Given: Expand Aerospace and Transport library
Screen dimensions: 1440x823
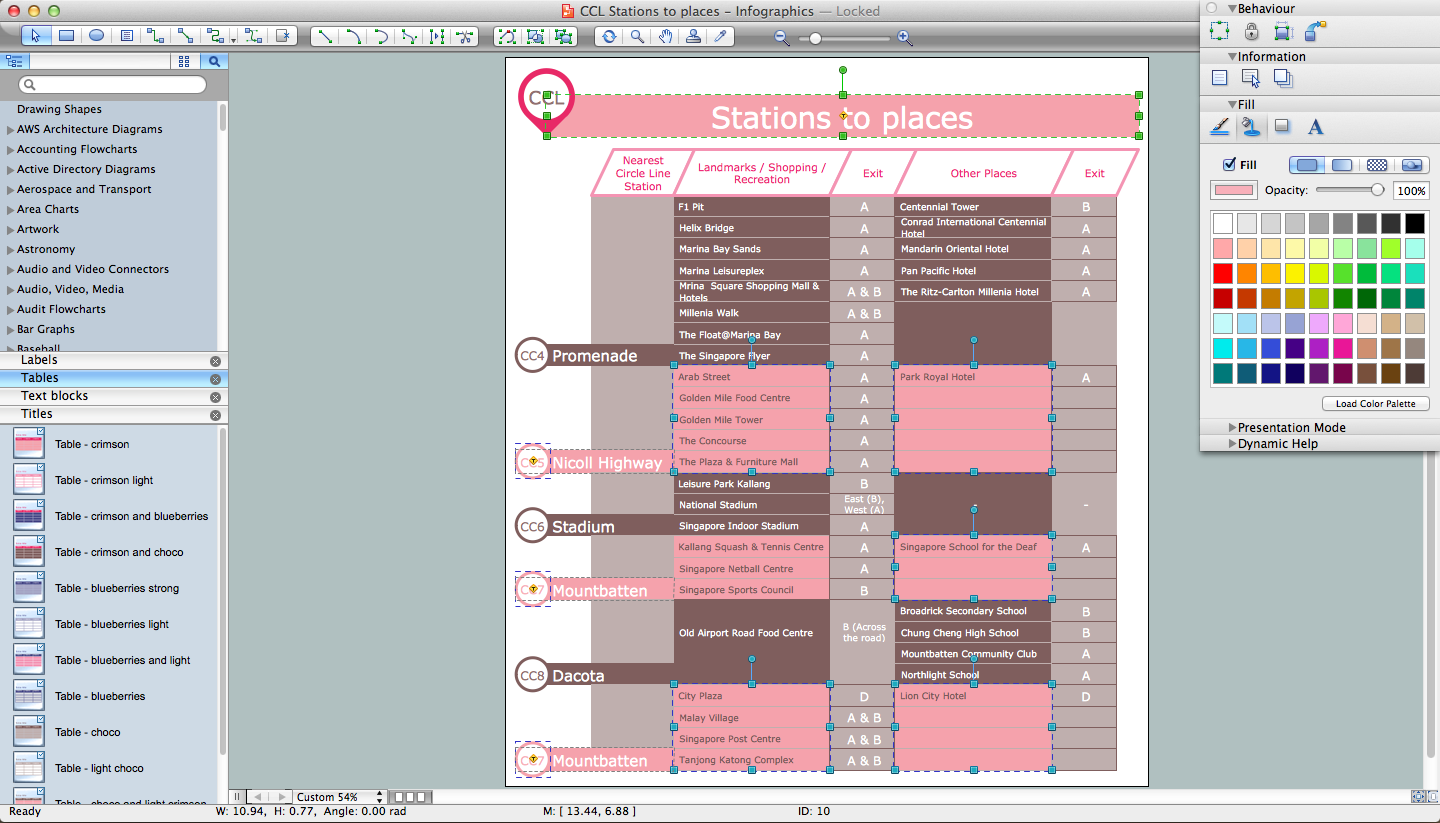Looking at the screenshot, I should (x=10, y=190).
